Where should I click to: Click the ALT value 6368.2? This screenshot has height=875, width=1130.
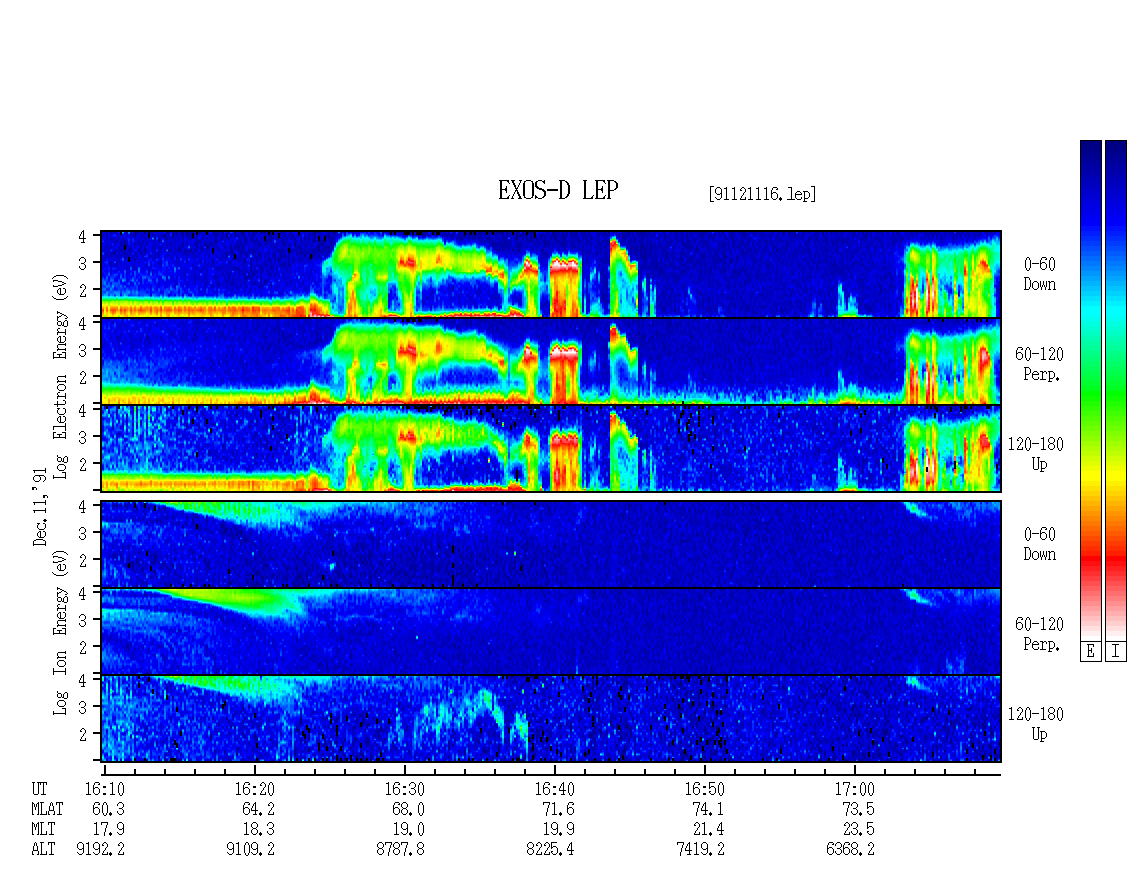(850, 850)
